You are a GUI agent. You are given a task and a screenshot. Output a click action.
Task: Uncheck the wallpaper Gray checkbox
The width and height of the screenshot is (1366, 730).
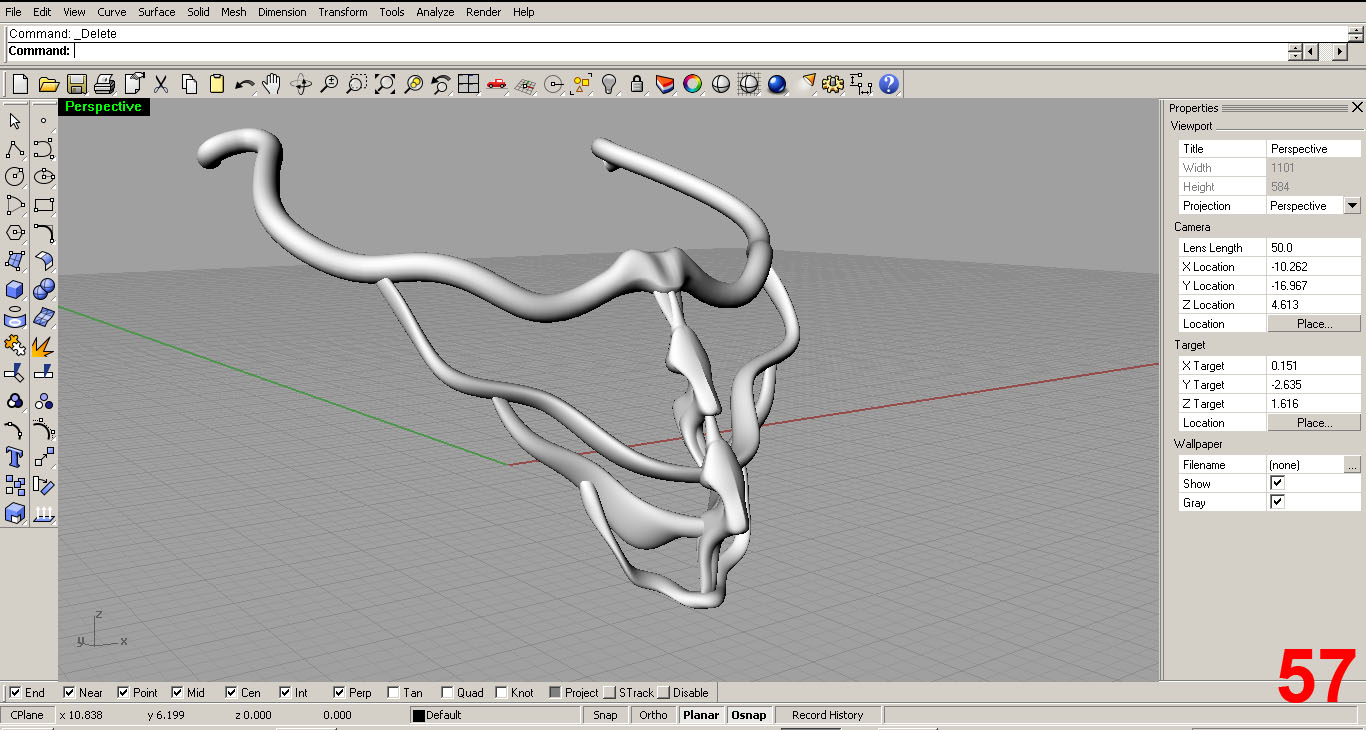1277,502
